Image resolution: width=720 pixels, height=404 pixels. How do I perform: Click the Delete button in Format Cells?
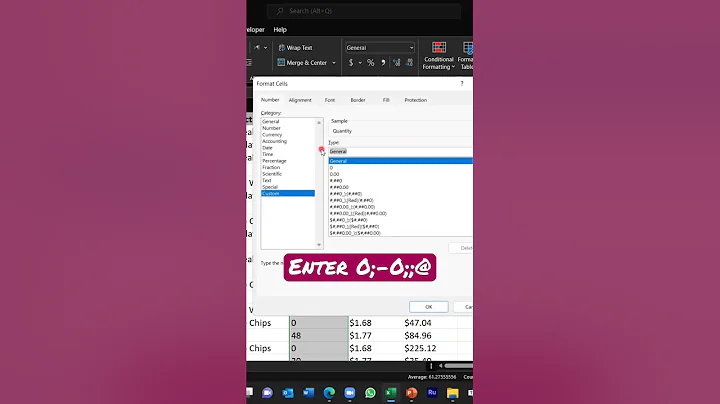(461, 248)
